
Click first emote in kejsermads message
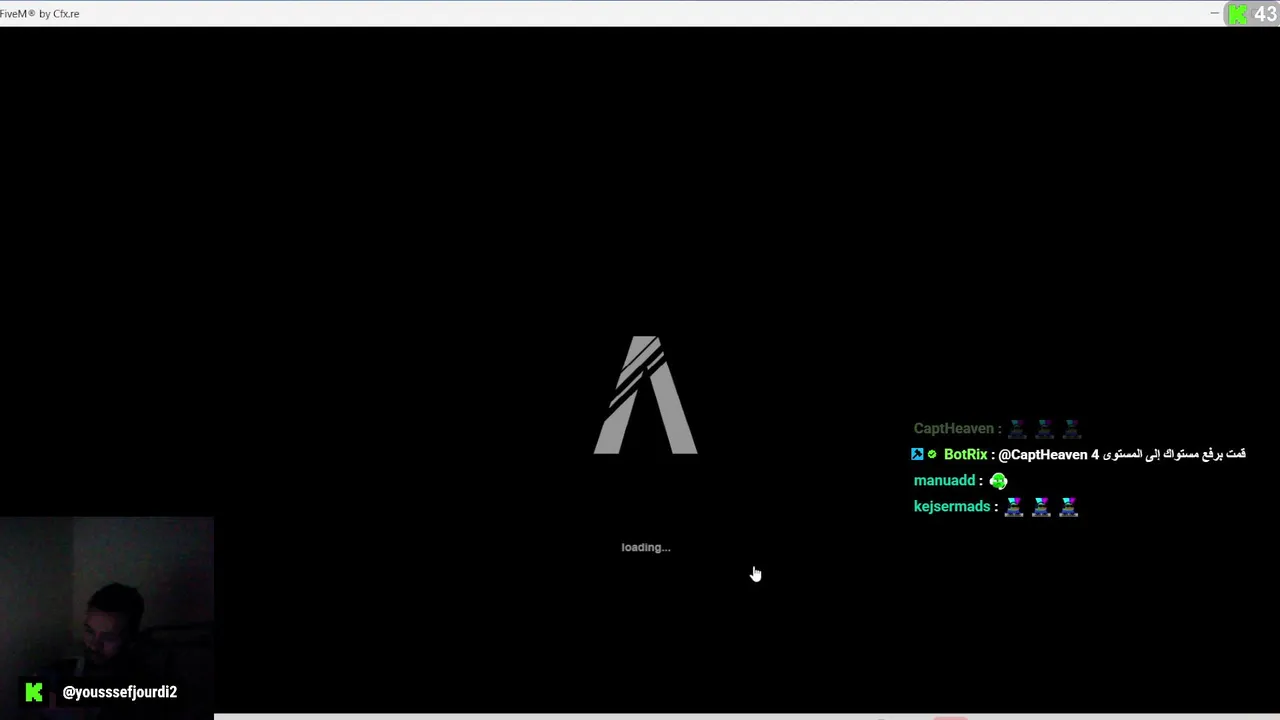point(1014,507)
